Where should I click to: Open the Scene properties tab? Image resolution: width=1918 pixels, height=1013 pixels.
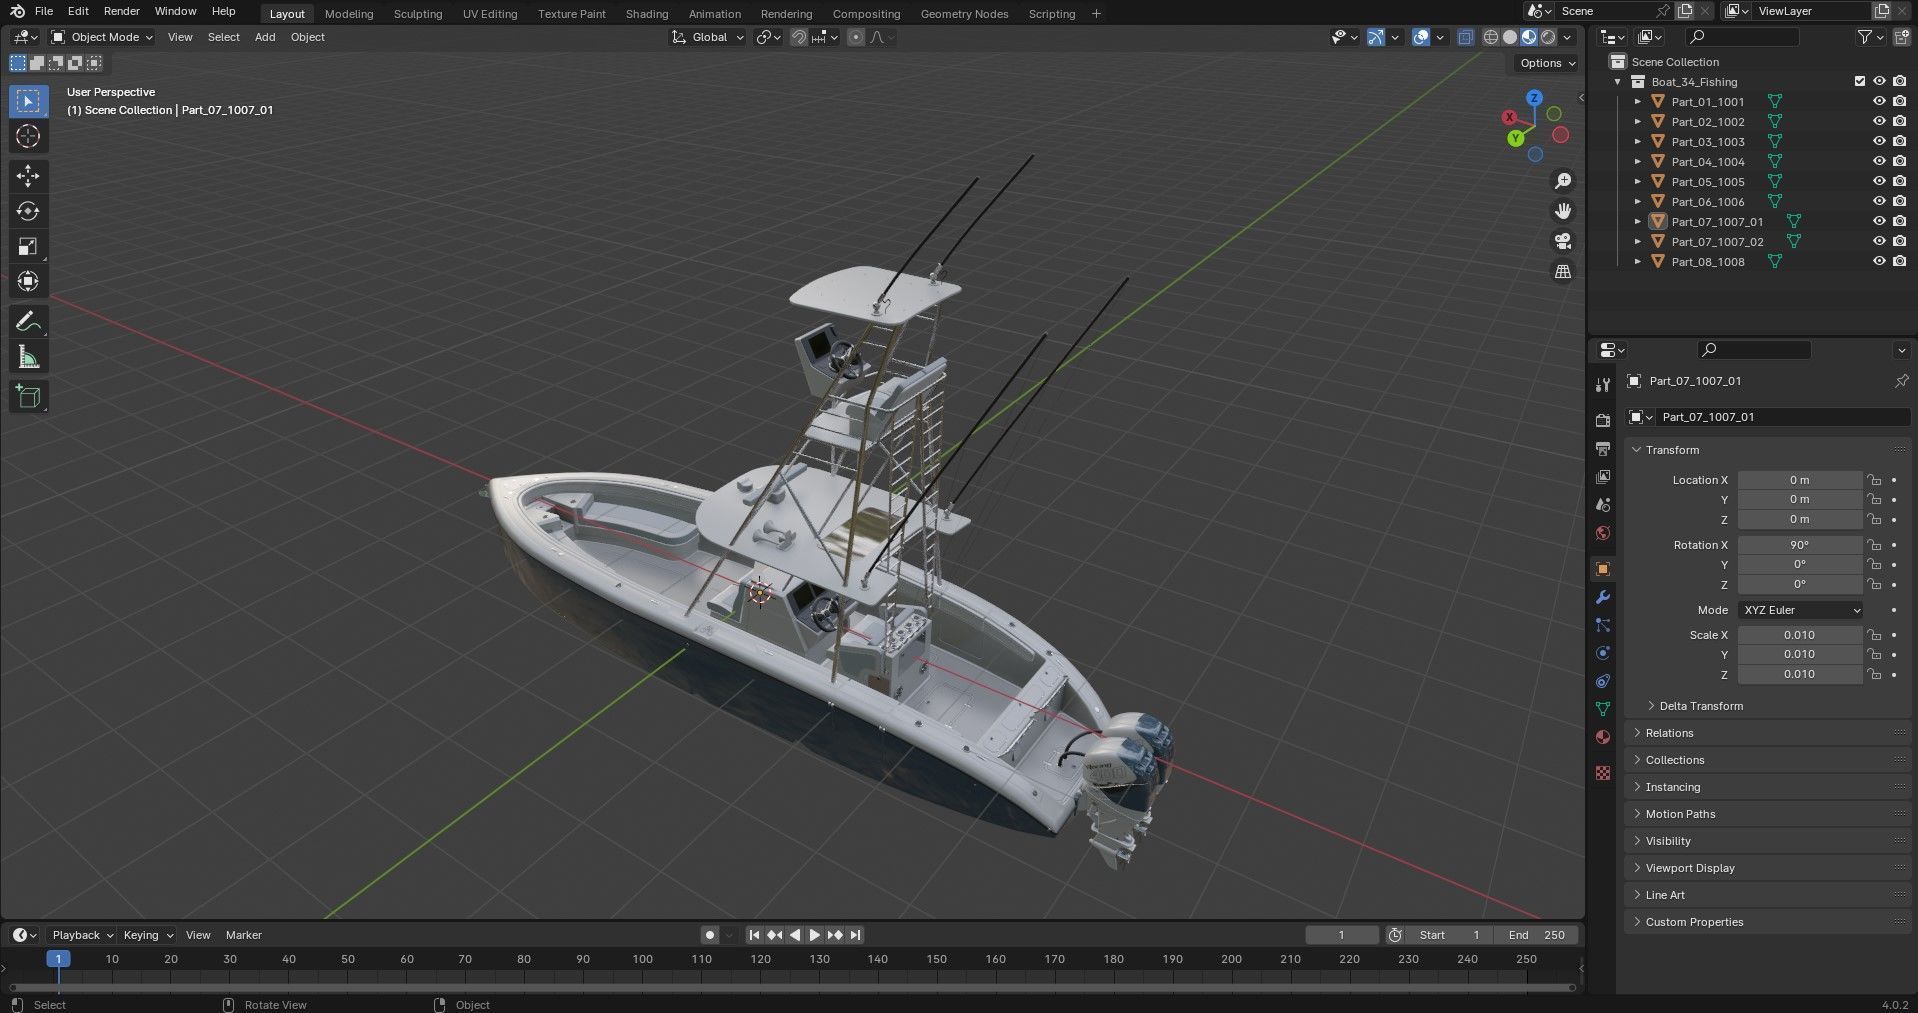pos(1603,505)
